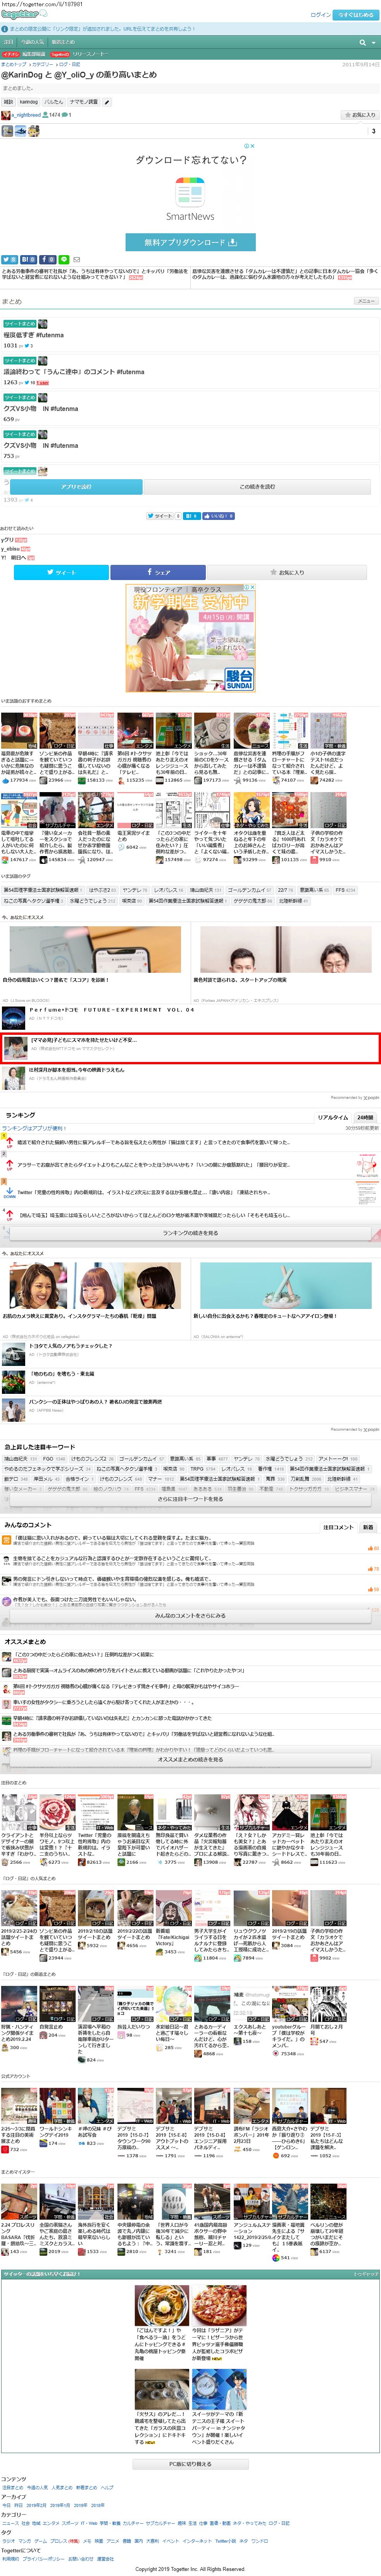Click the お気に入り star button under title
Screen dimensions: 381x2576
click(360, 115)
